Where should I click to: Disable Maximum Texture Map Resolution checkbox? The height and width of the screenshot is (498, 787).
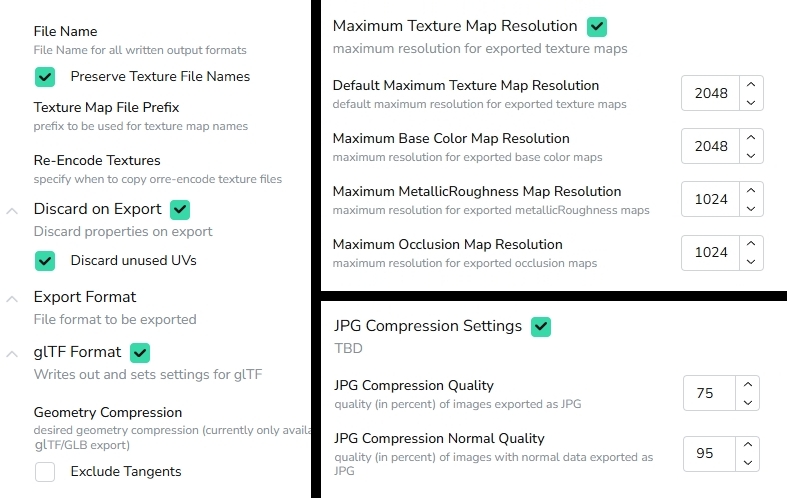coord(597,27)
